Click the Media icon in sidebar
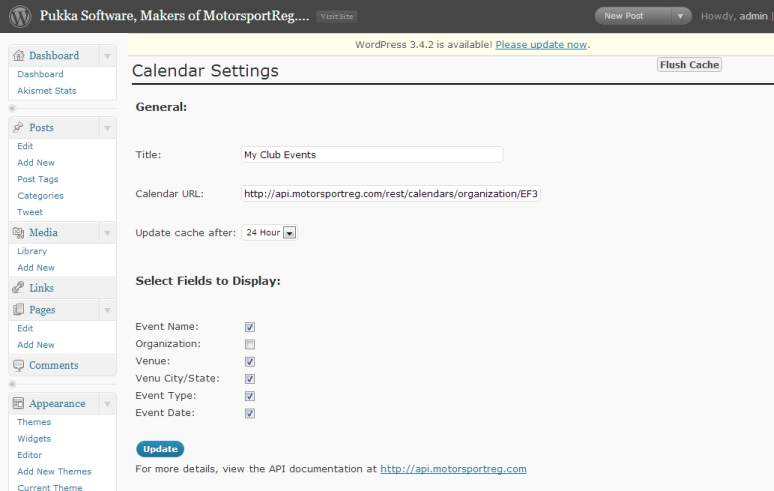Screen dimensions: 774x491 pyautogui.click(x=18, y=233)
